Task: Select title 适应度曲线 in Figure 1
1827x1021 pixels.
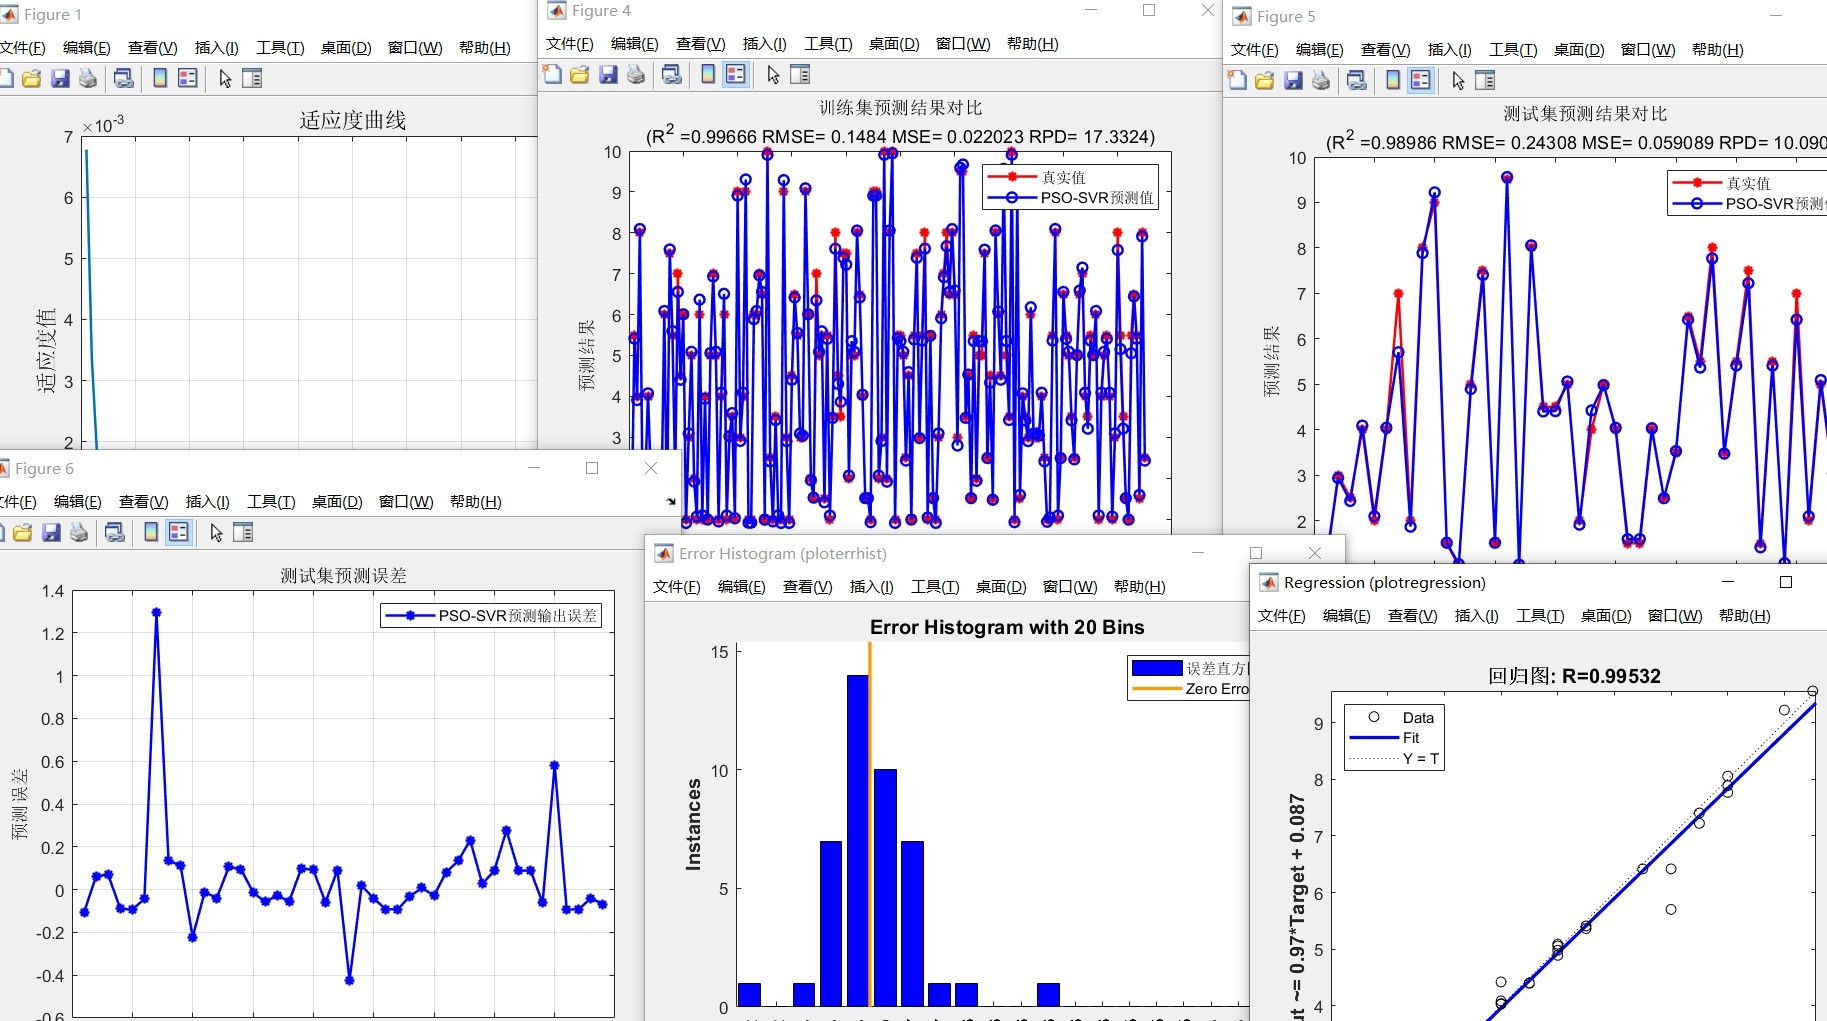Action: coord(353,120)
